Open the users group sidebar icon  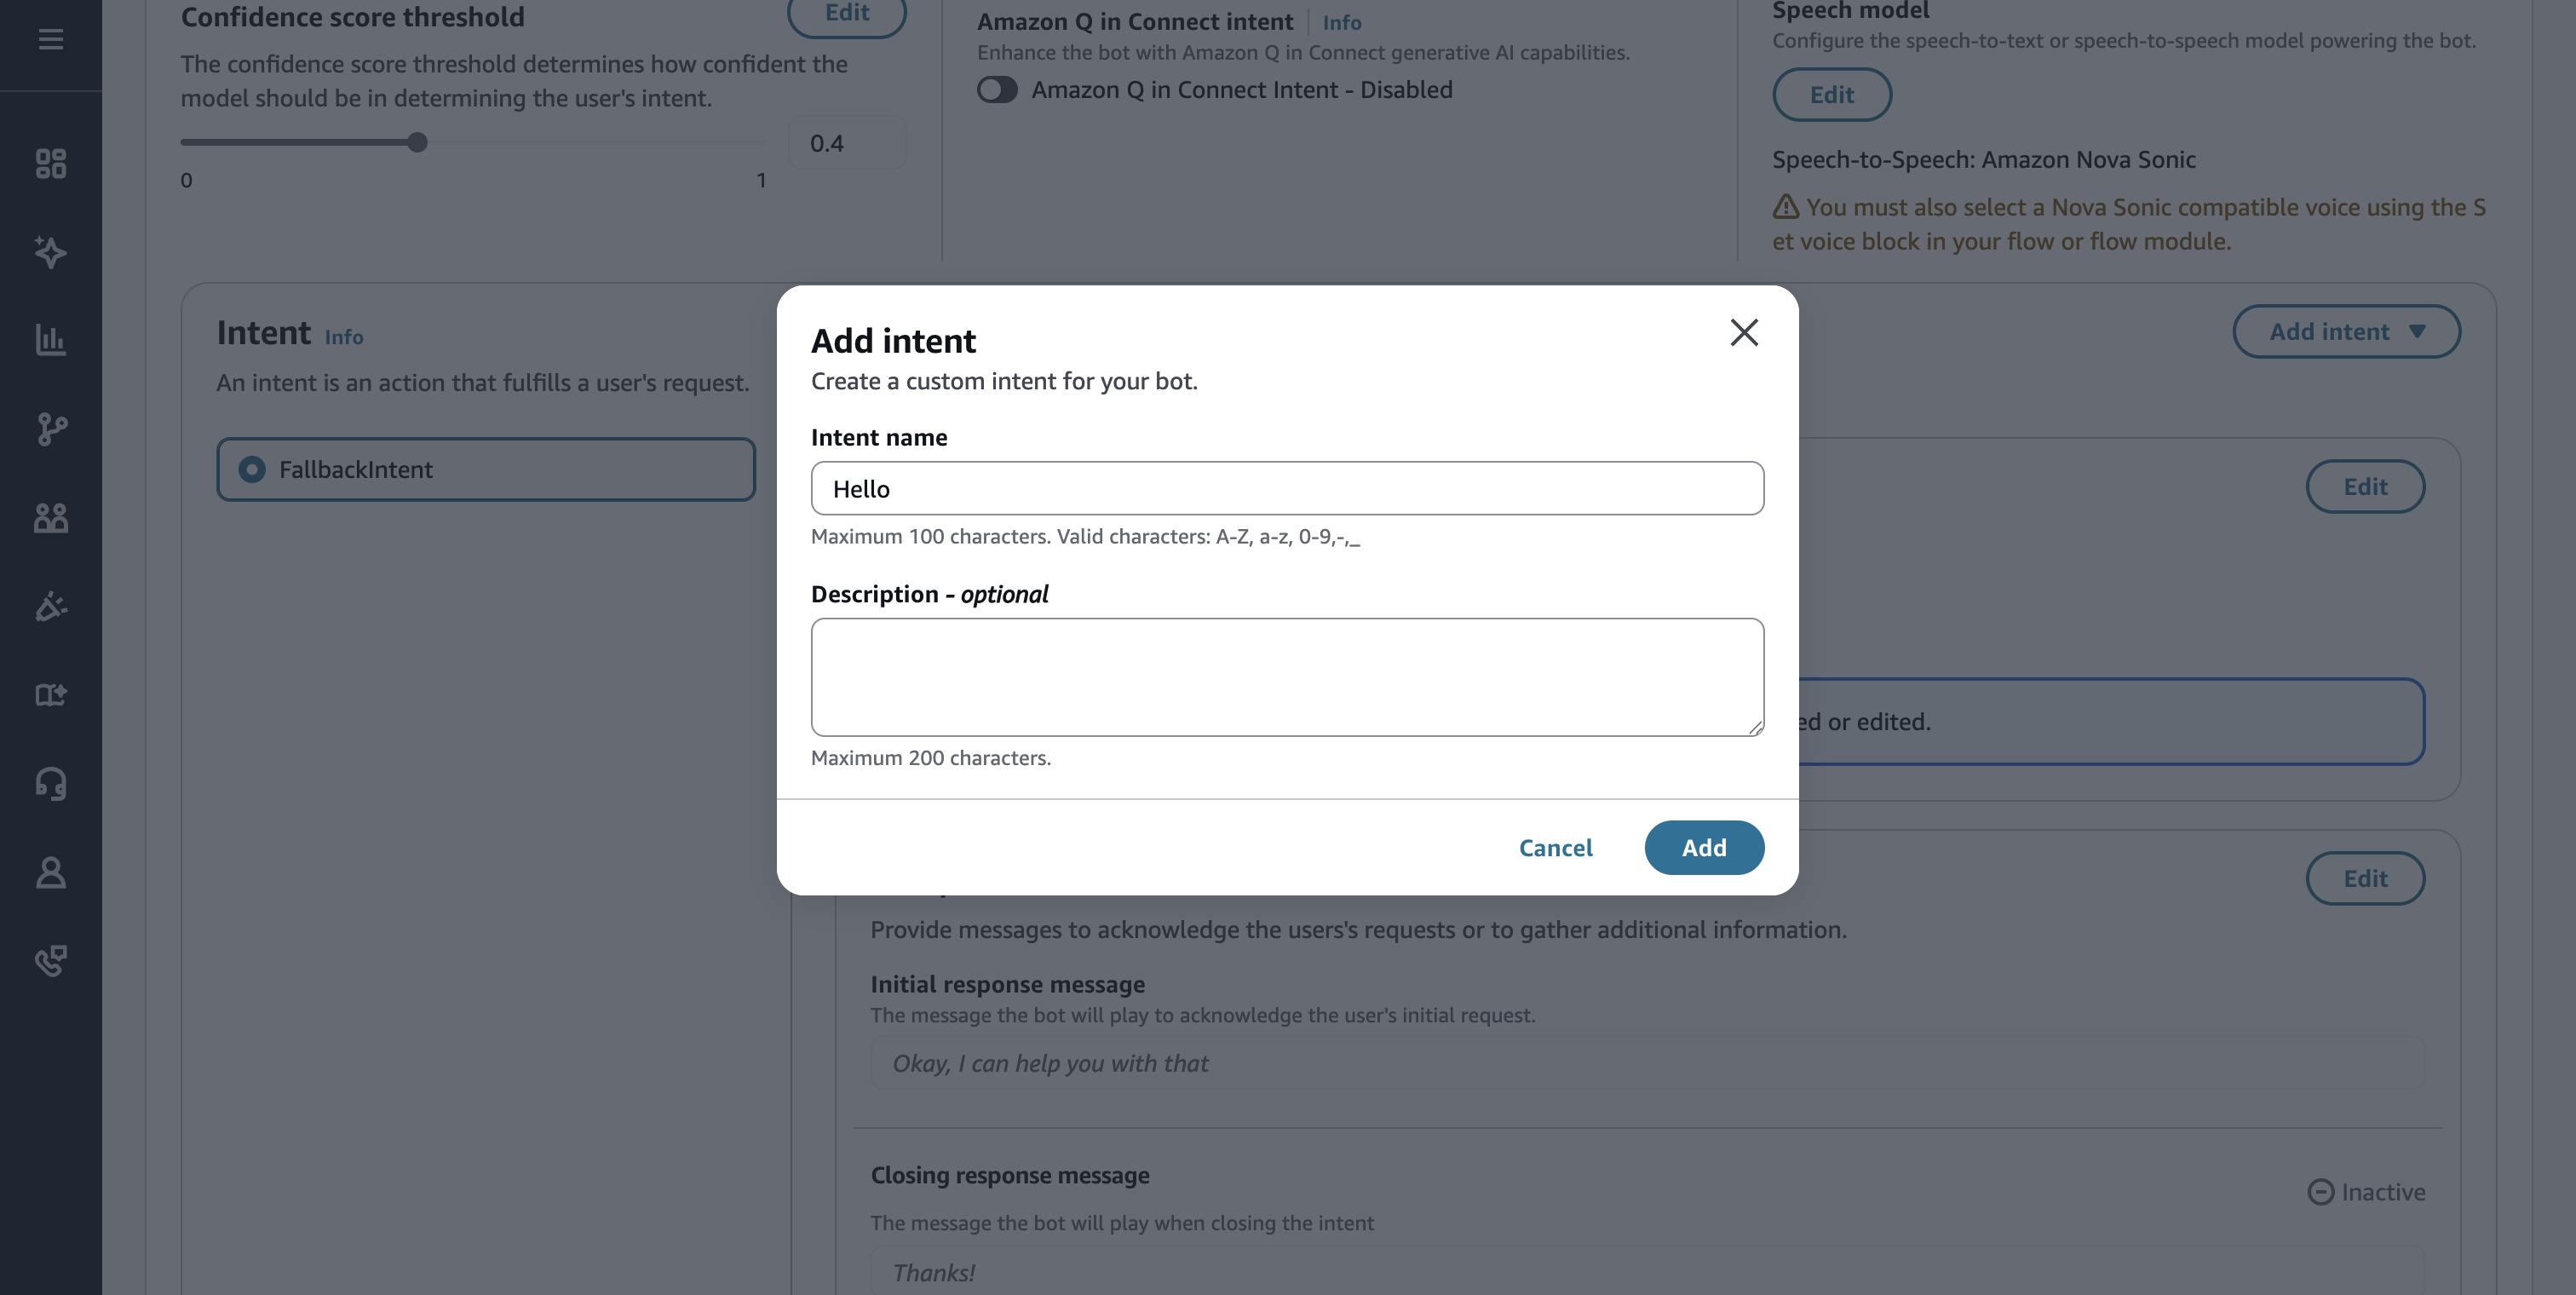51,517
